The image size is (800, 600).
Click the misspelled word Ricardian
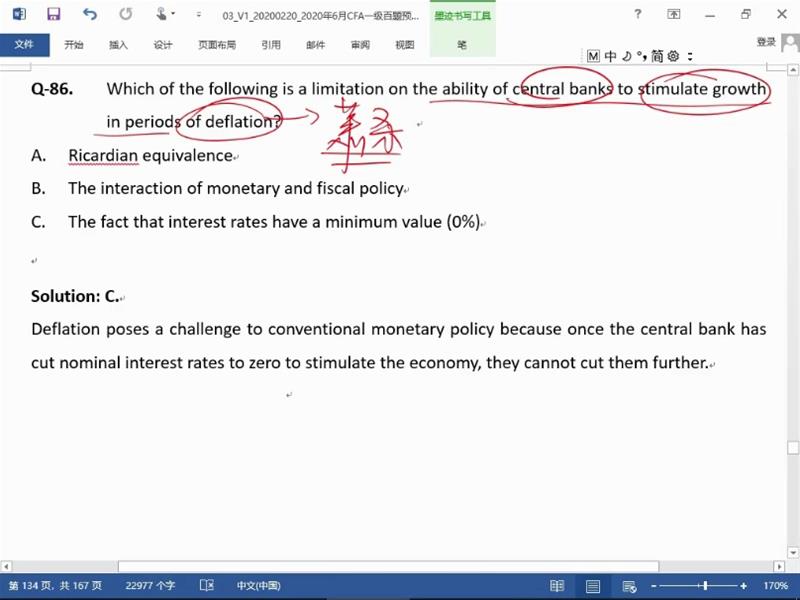(x=103, y=156)
